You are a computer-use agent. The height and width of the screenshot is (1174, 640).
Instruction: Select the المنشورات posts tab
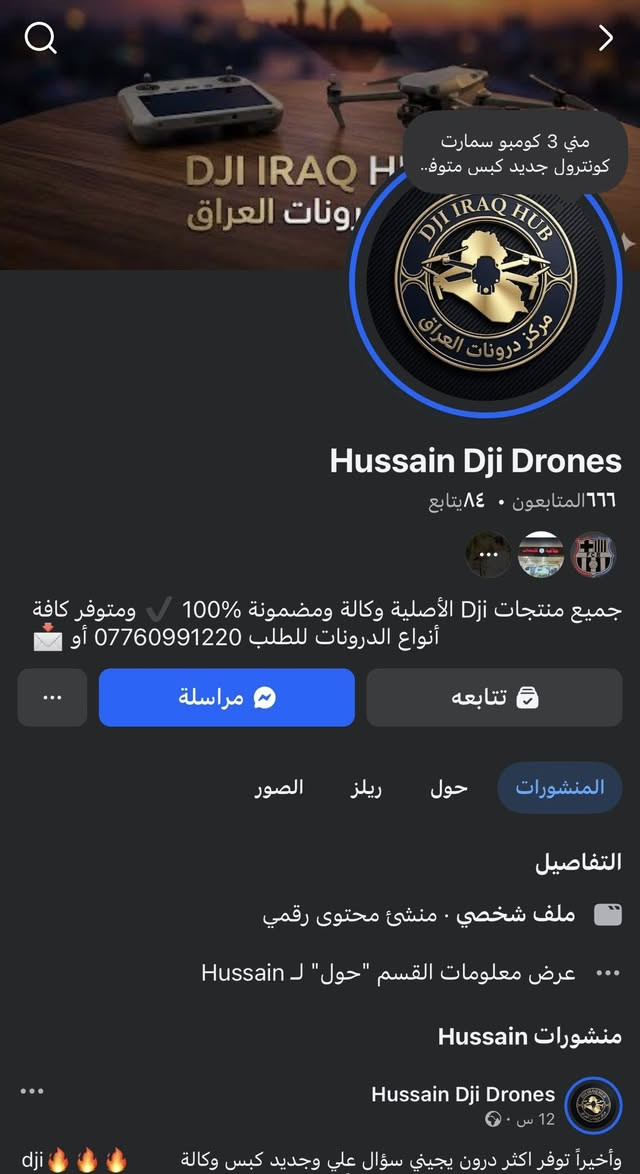559,788
